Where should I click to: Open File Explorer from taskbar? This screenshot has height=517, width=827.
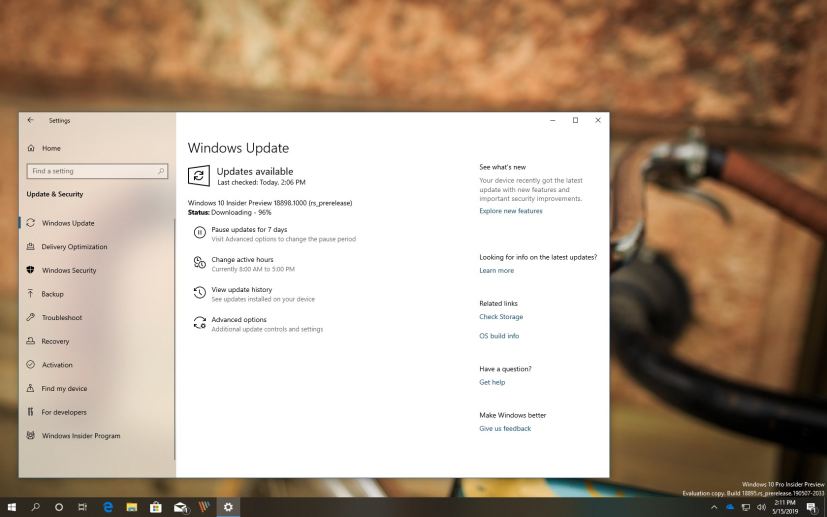pyautogui.click(x=132, y=508)
